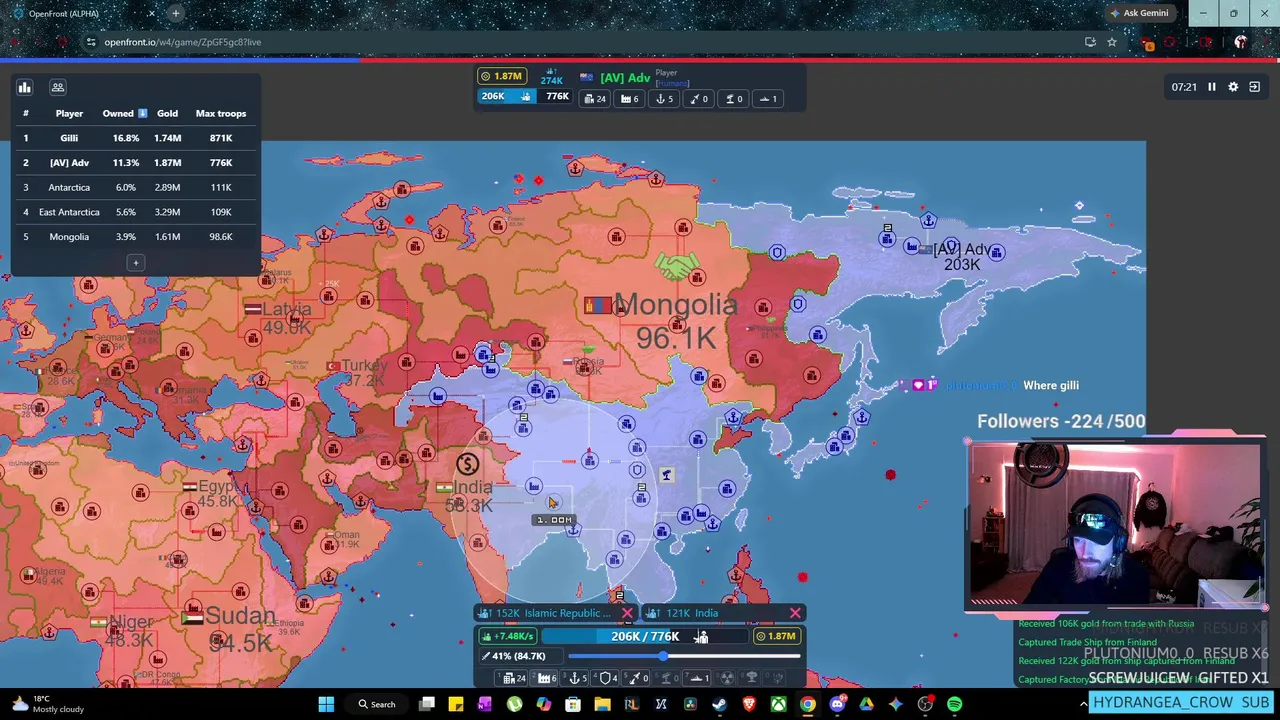
Task: Click top panel warship count 1
Action: pos(767,99)
